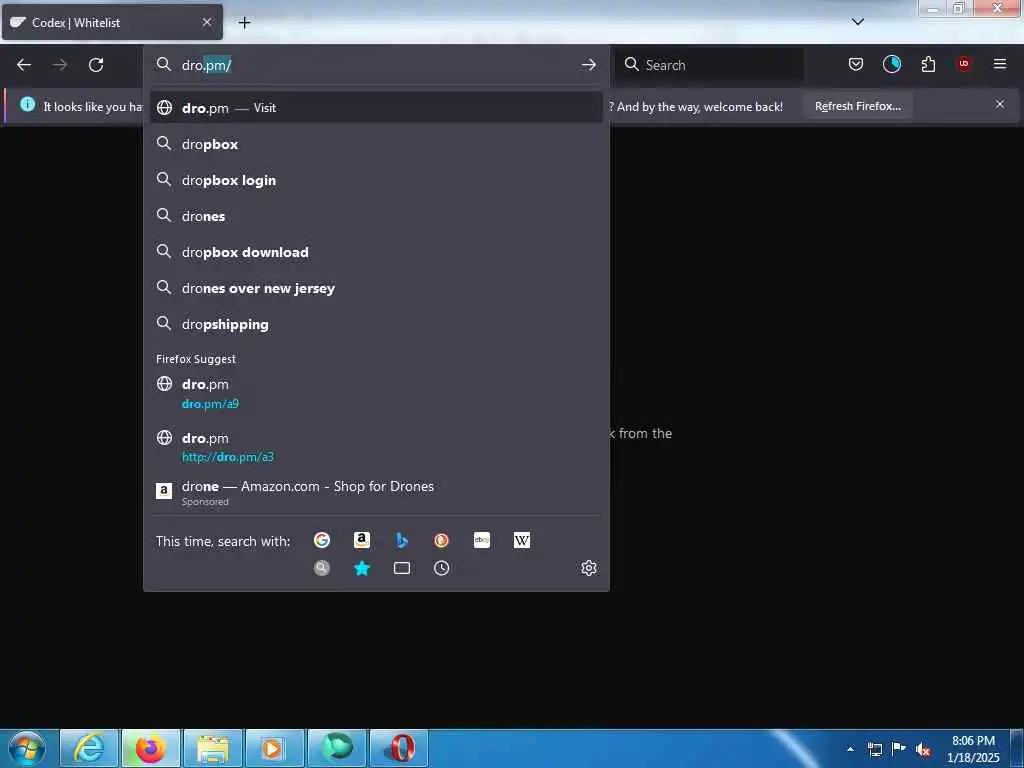Search this time with Amazon
Image resolution: width=1024 pixels, height=768 pixels.
(362, 540)
